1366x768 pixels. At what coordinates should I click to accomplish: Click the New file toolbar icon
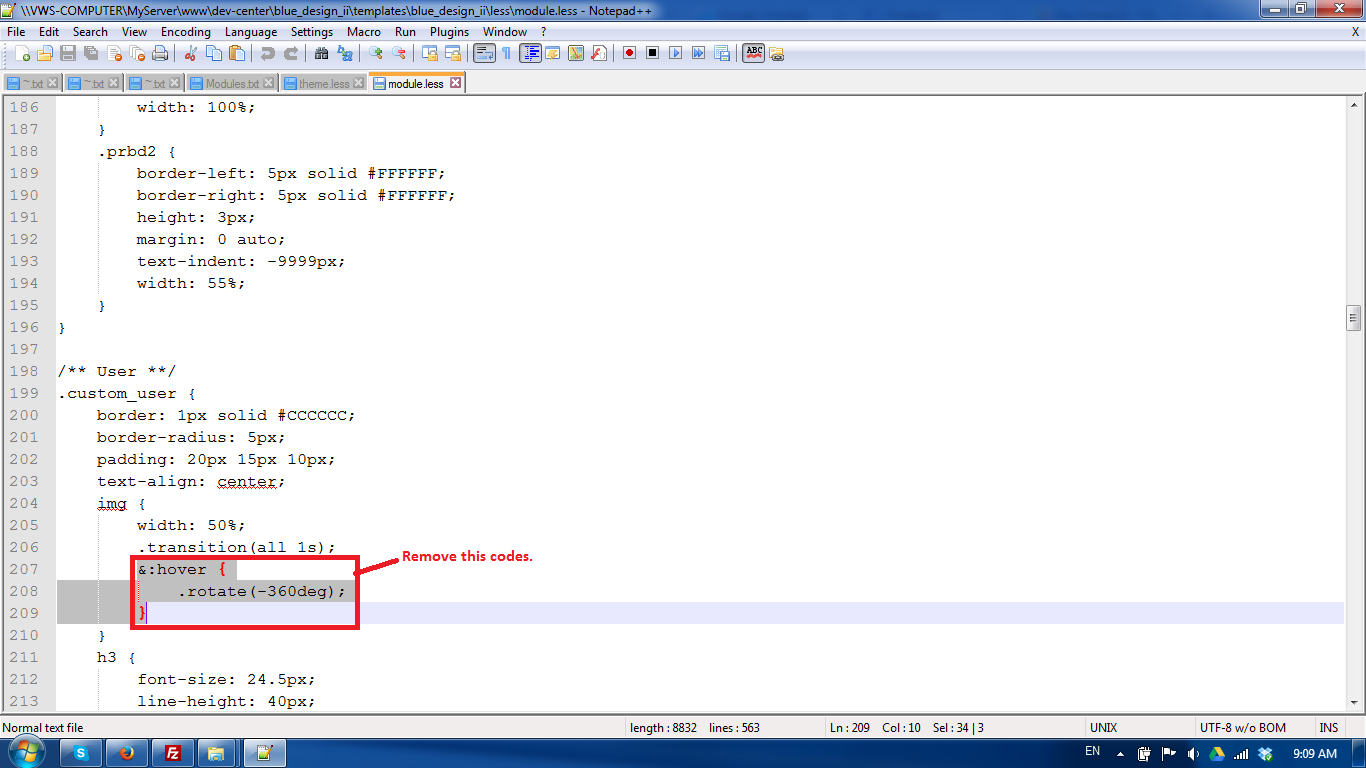click(x=22, y=53)
